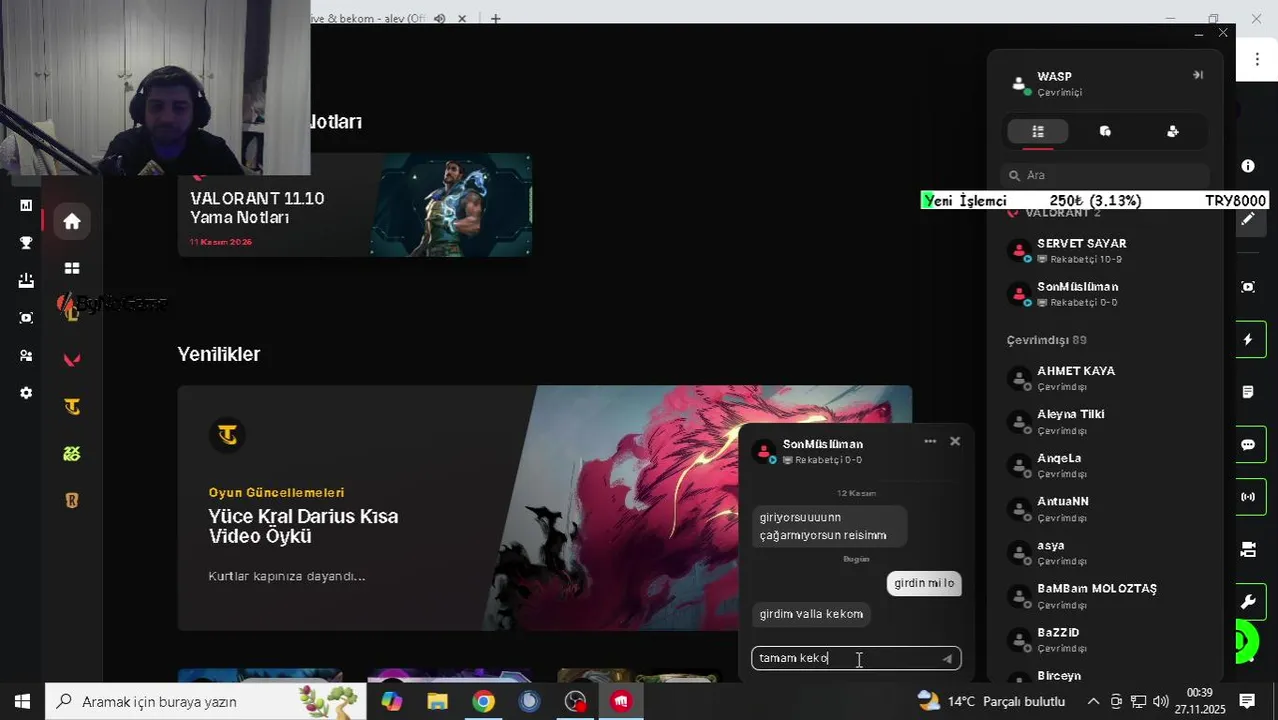Switch to the friend groups tab

click(1105, 131)
